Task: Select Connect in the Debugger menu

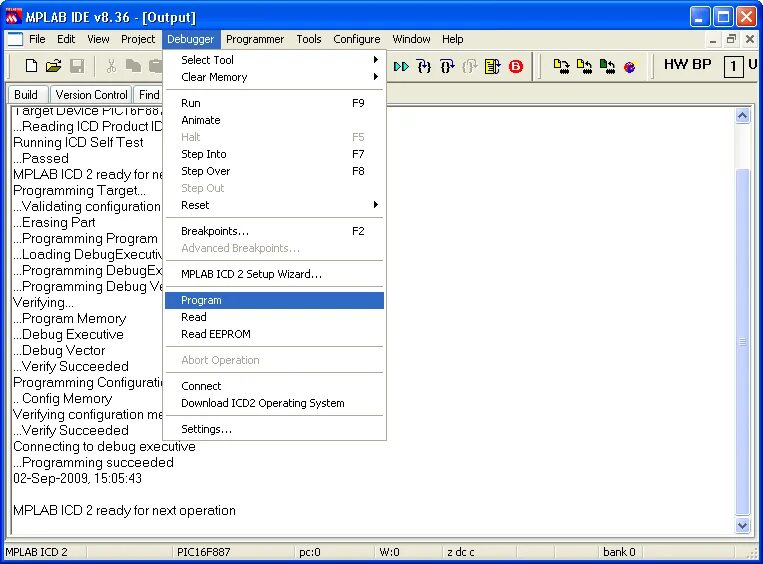Action: click(x=274, y=386)
